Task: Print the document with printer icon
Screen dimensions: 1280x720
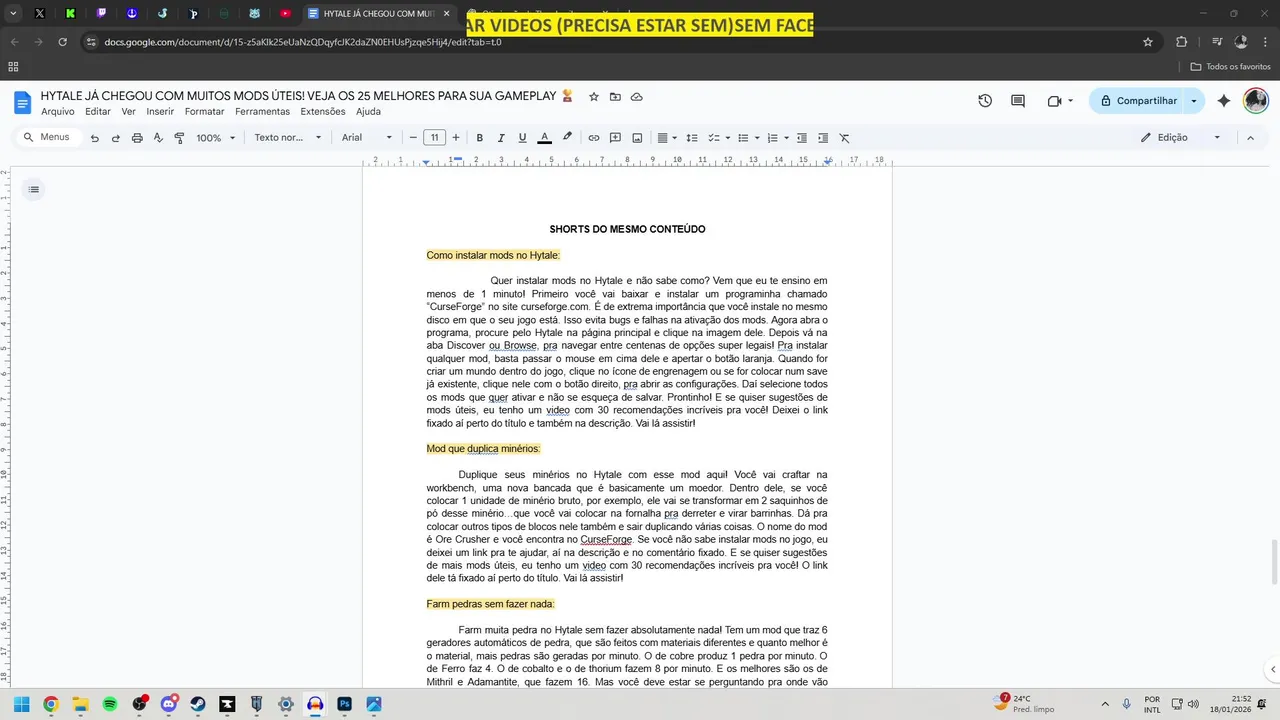Action: (x=137, y=138)
